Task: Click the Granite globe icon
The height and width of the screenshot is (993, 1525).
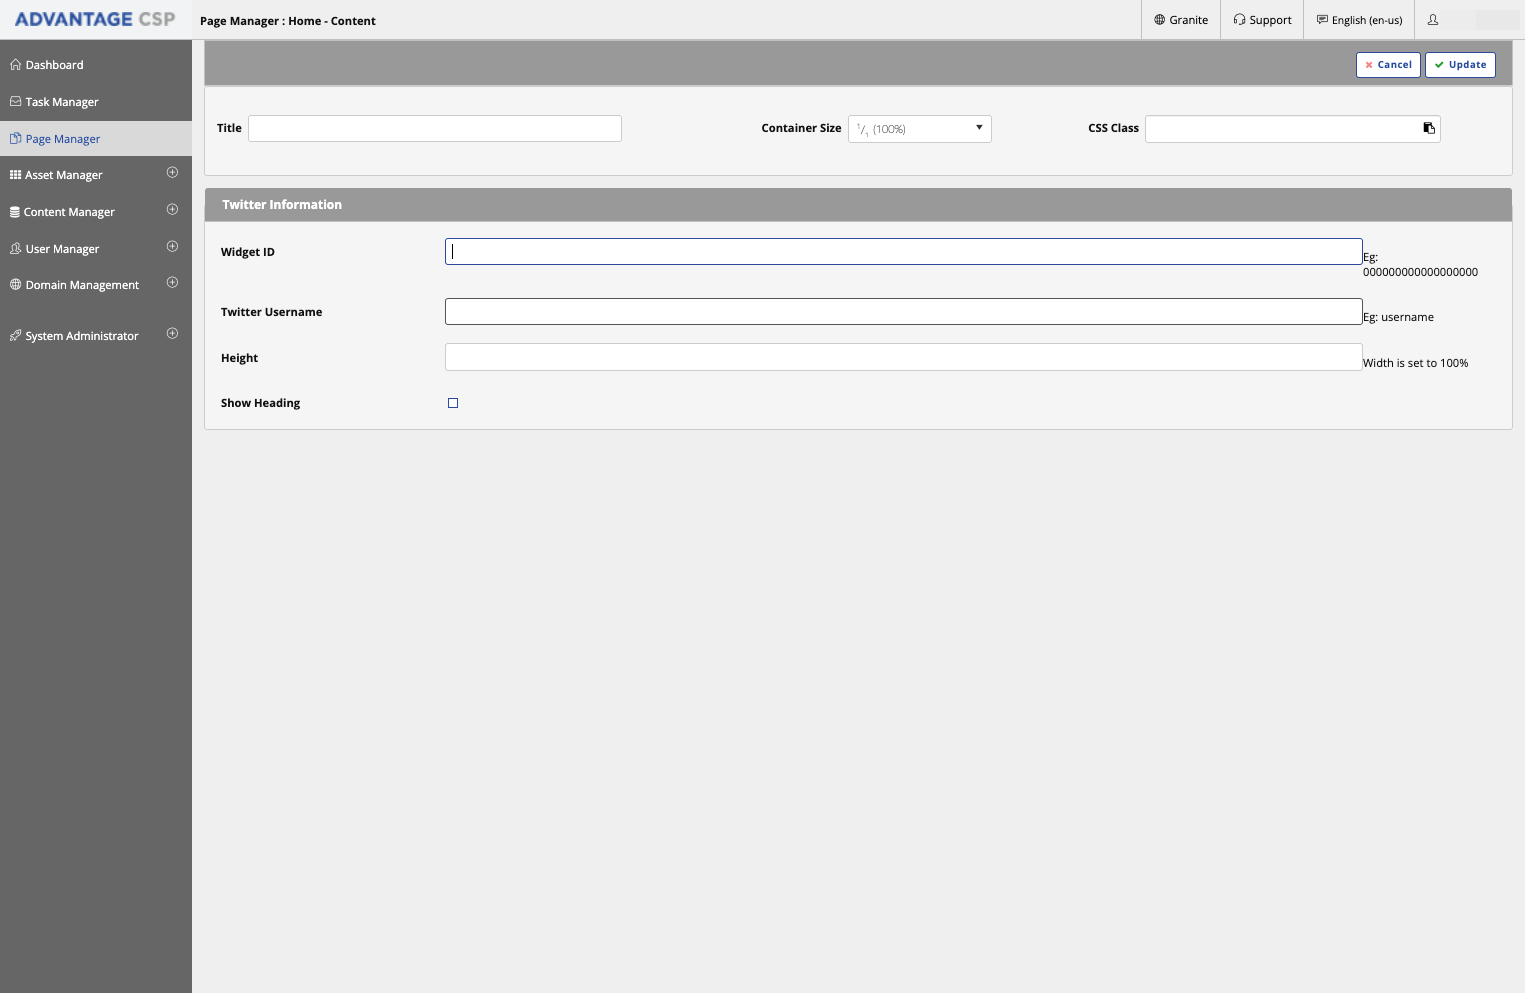Action: point(1160,20)
